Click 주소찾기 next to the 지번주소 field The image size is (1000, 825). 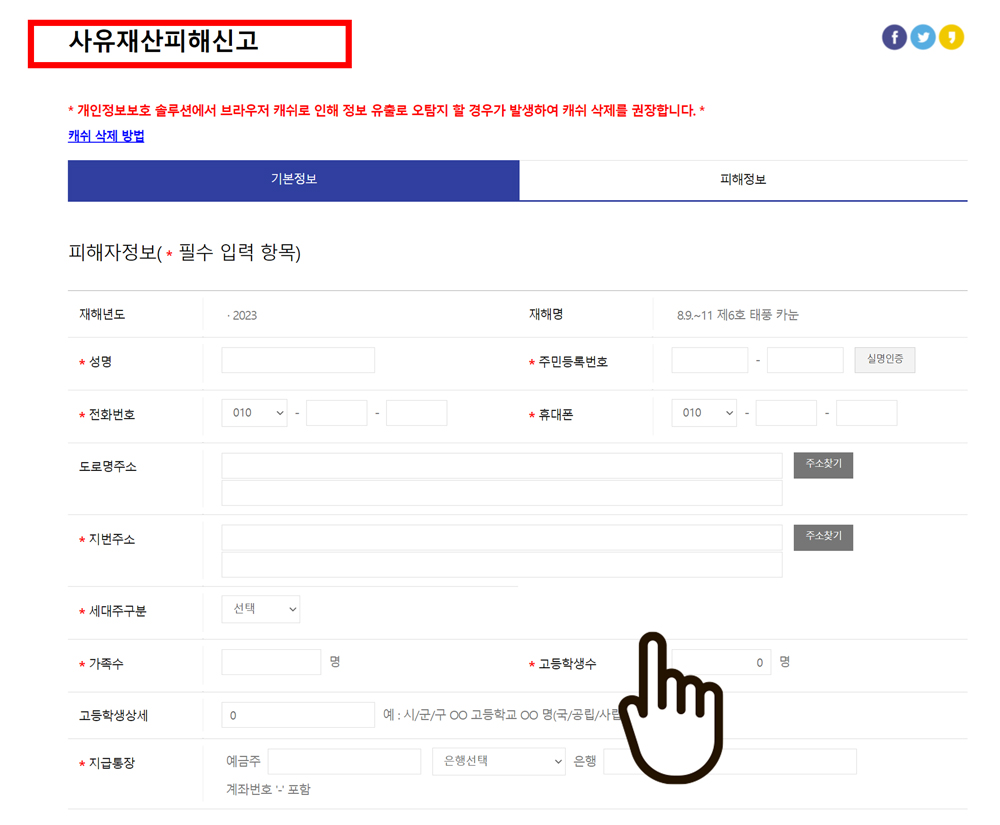click(x=822, y=537)
